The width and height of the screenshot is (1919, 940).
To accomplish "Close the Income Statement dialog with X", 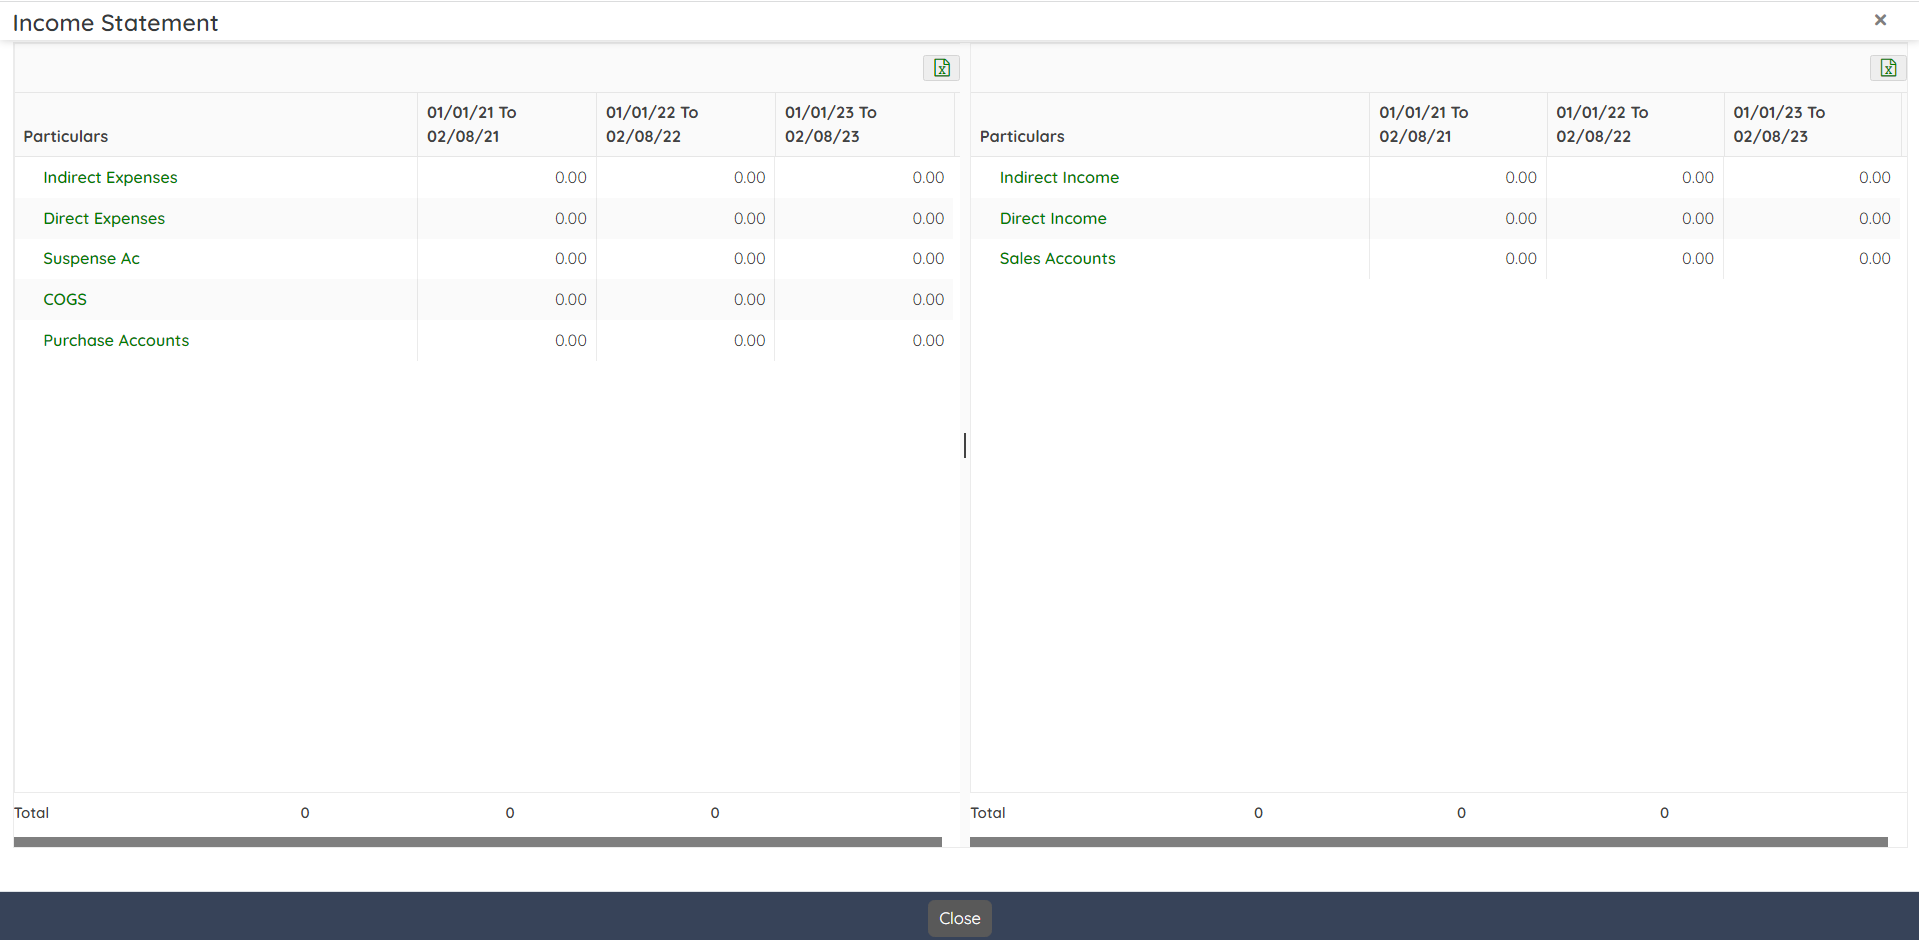I will (x=1880, y=20).
